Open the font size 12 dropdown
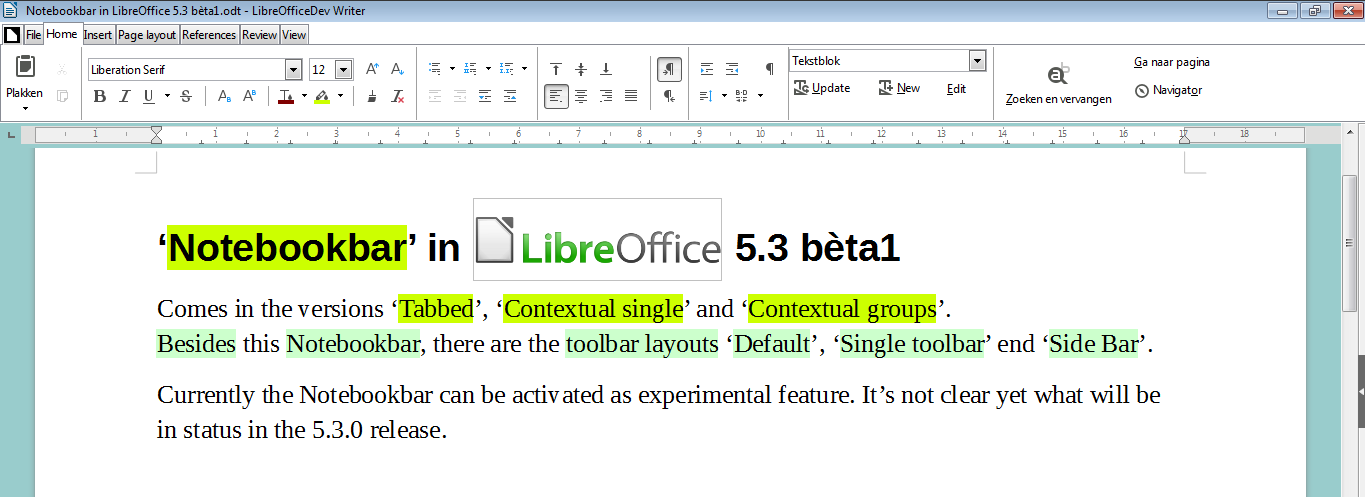Screen dimensions: 1365x497 (344, 70)
